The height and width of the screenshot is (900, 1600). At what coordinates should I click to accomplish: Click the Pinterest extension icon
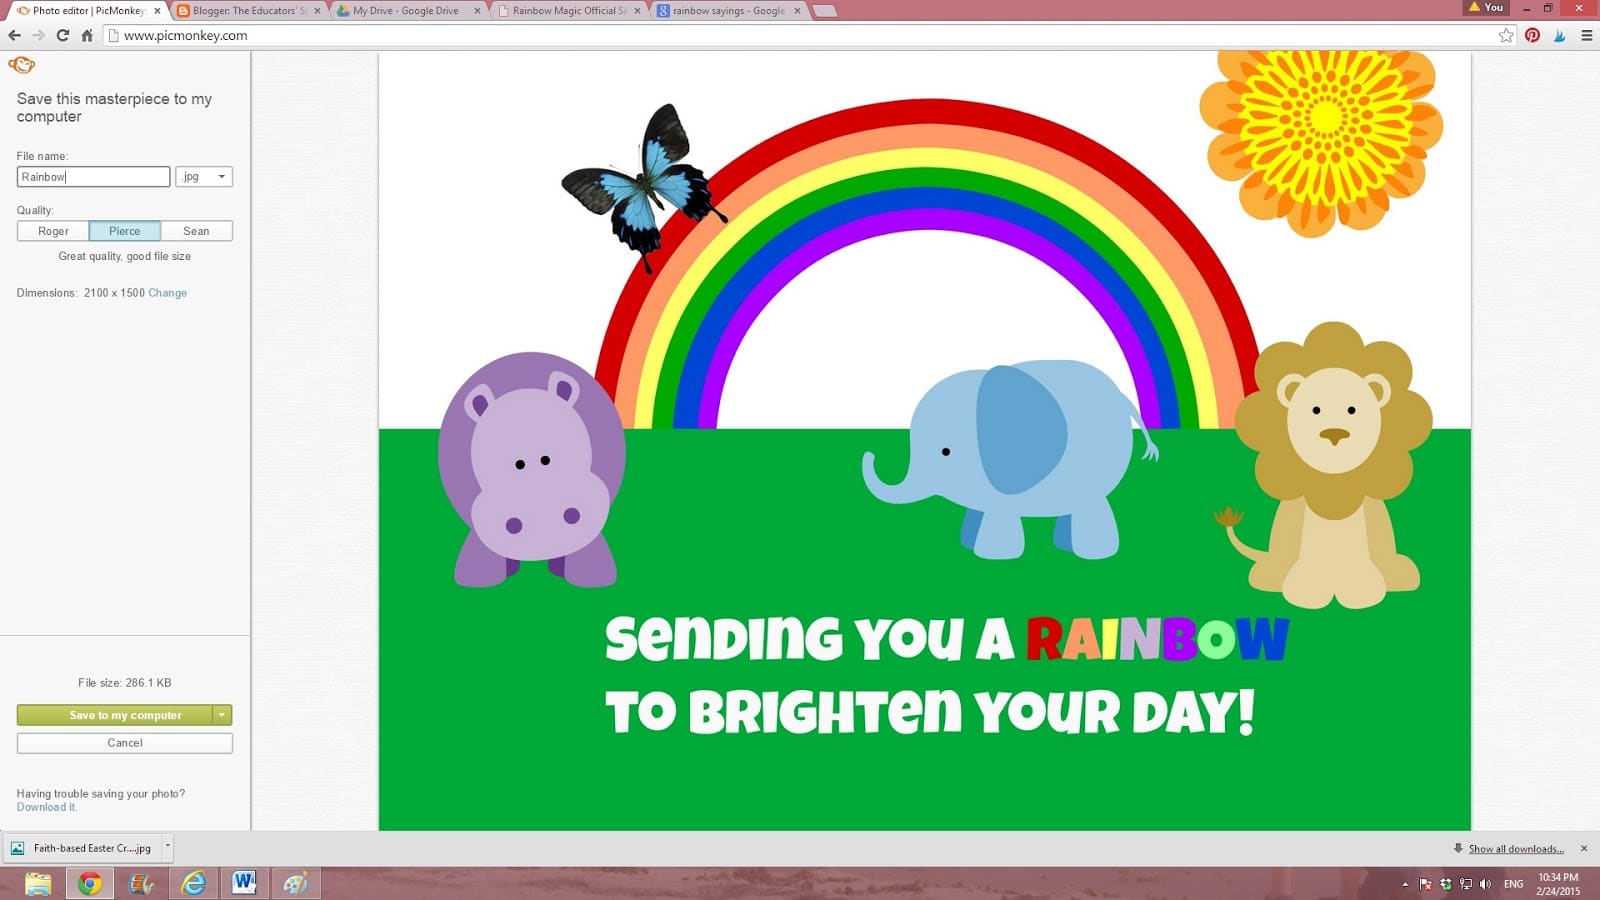point(1532,35)
